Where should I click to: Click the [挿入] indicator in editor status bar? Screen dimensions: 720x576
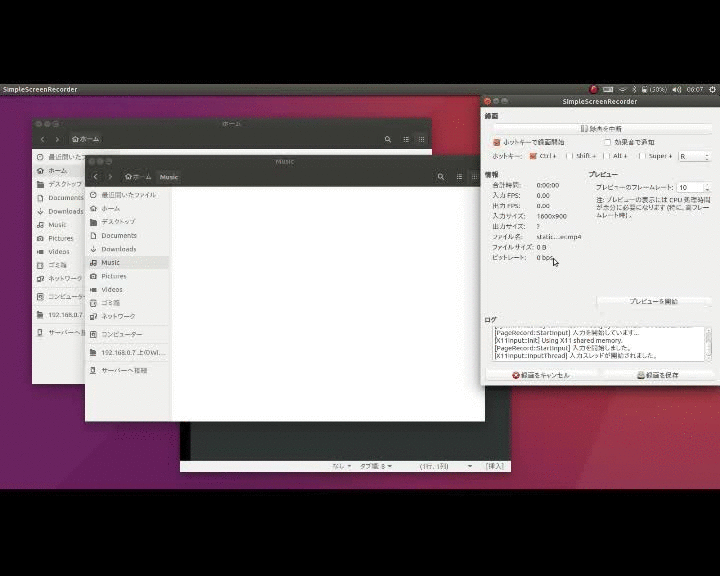click(495, 466)
